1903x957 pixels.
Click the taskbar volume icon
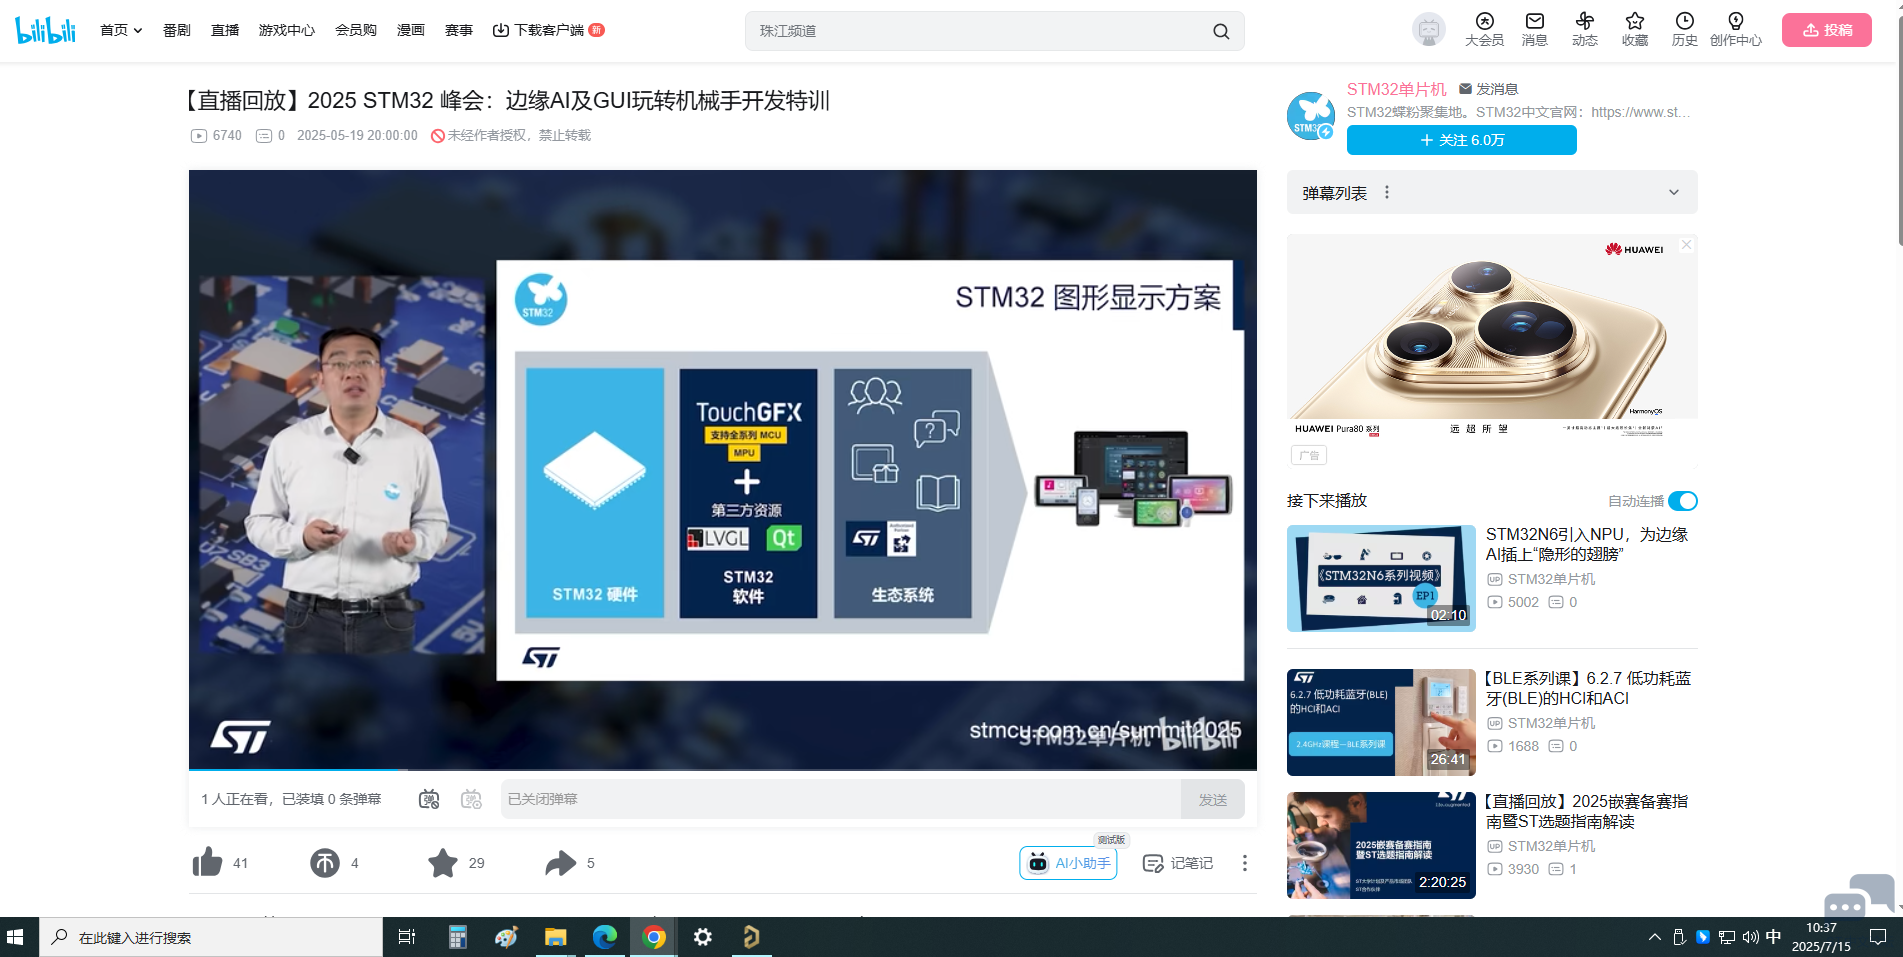[1750, 937]
